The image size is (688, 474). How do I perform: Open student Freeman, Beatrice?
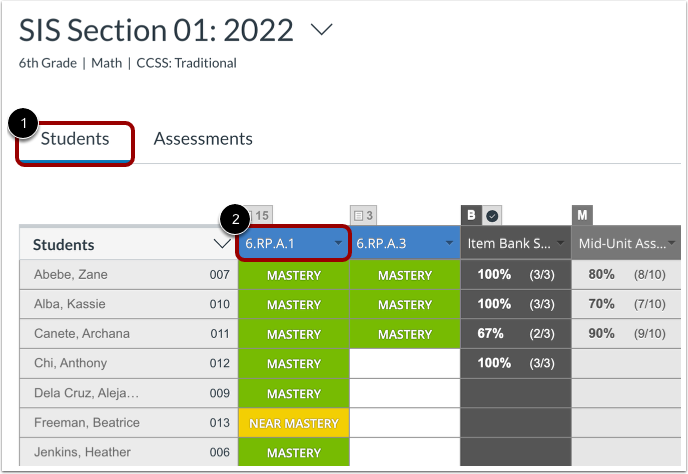(87, 423)
